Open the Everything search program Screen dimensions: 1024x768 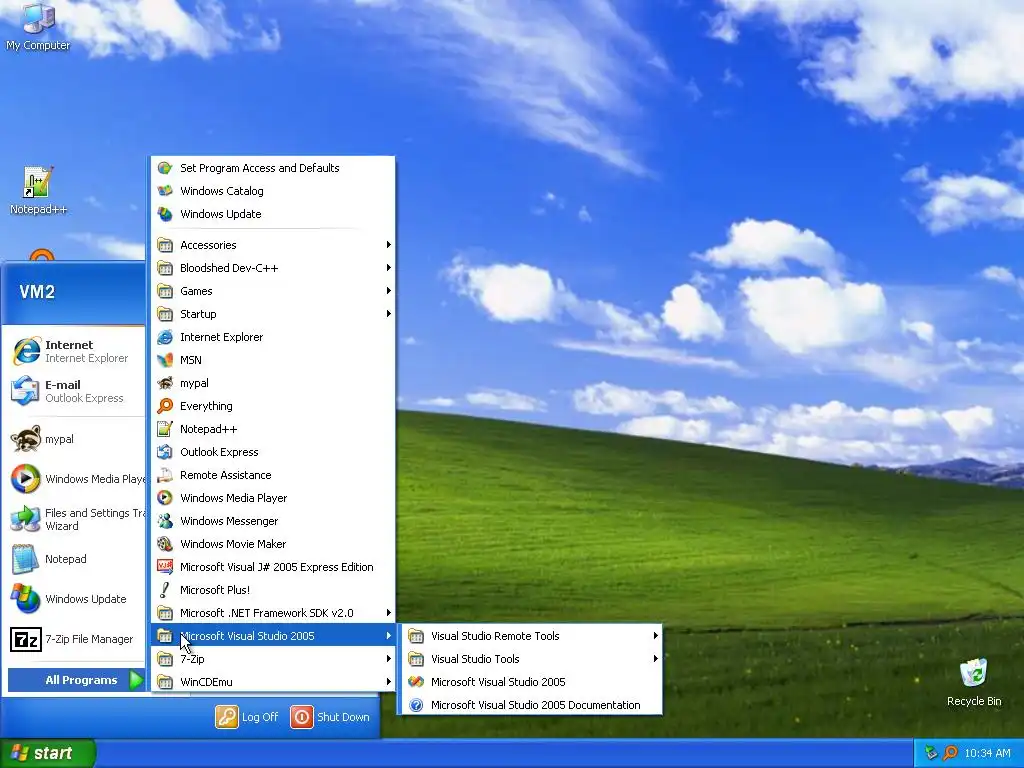click(x=273, y=406)
